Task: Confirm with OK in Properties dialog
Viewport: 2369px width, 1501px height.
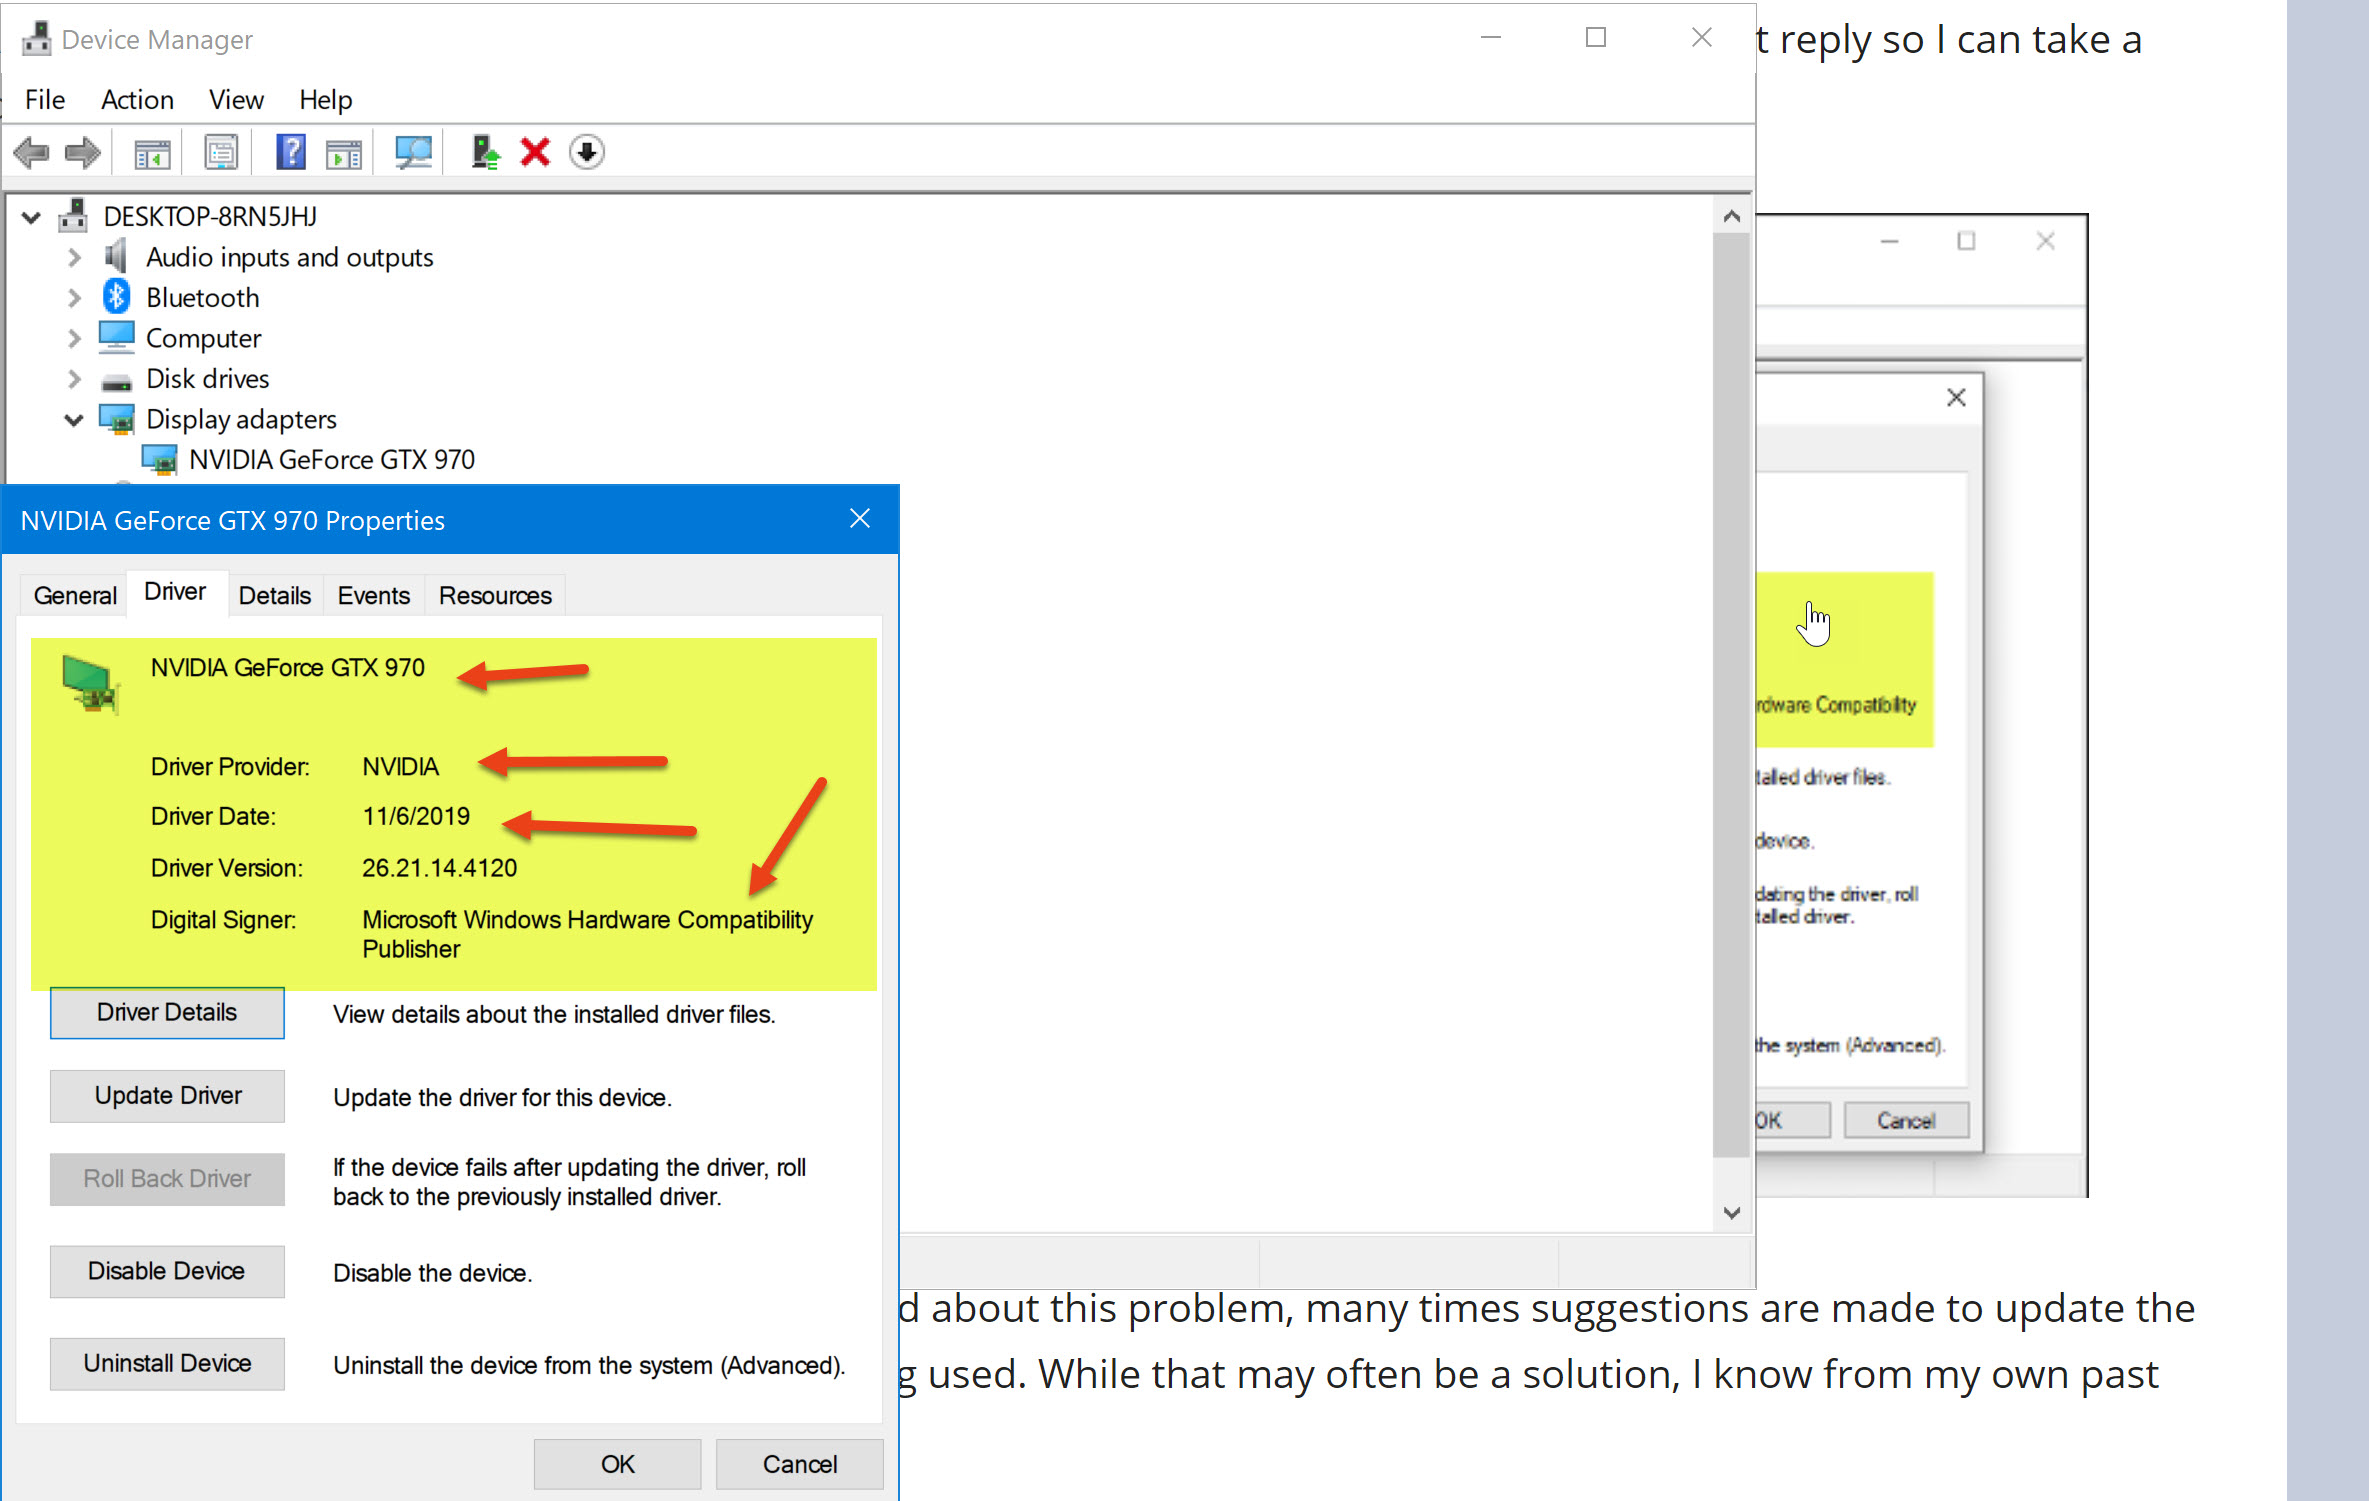Action: [617, 1464]
